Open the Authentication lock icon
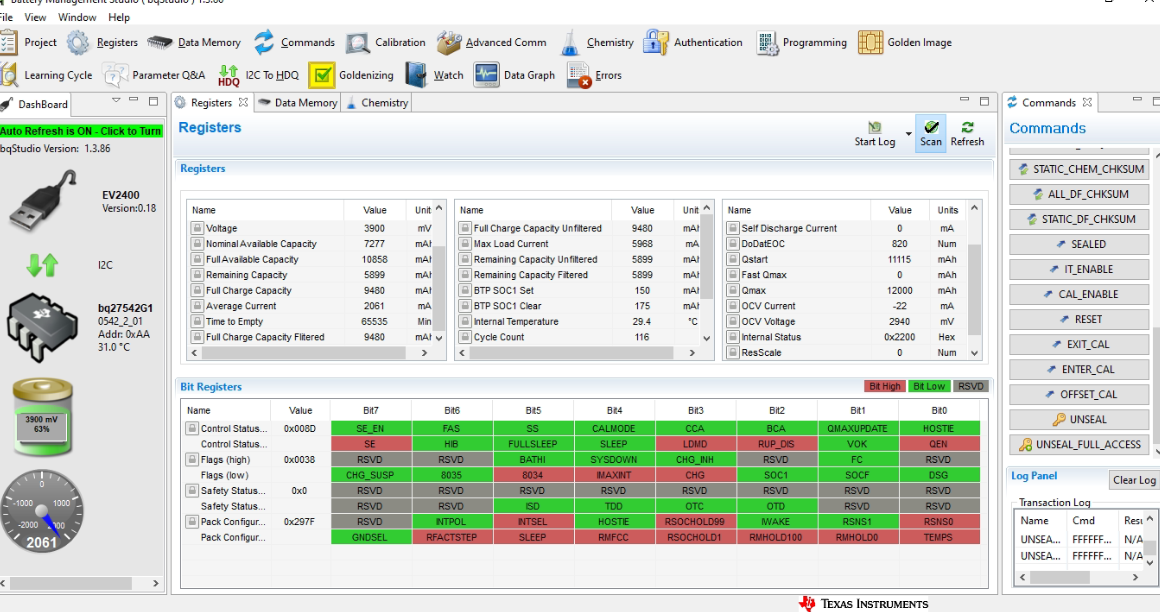1160x612 pixels. [655, 42]
